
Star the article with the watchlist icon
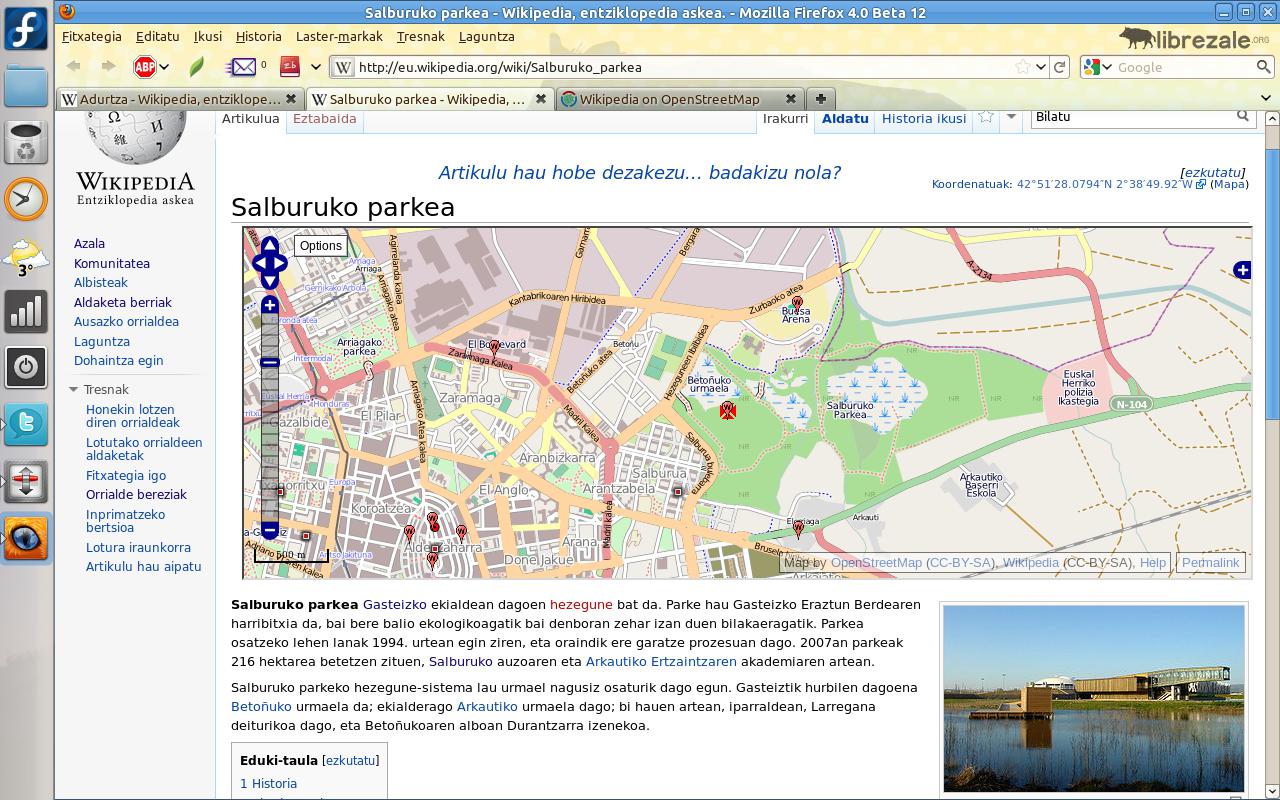click(x=986, y=118)
